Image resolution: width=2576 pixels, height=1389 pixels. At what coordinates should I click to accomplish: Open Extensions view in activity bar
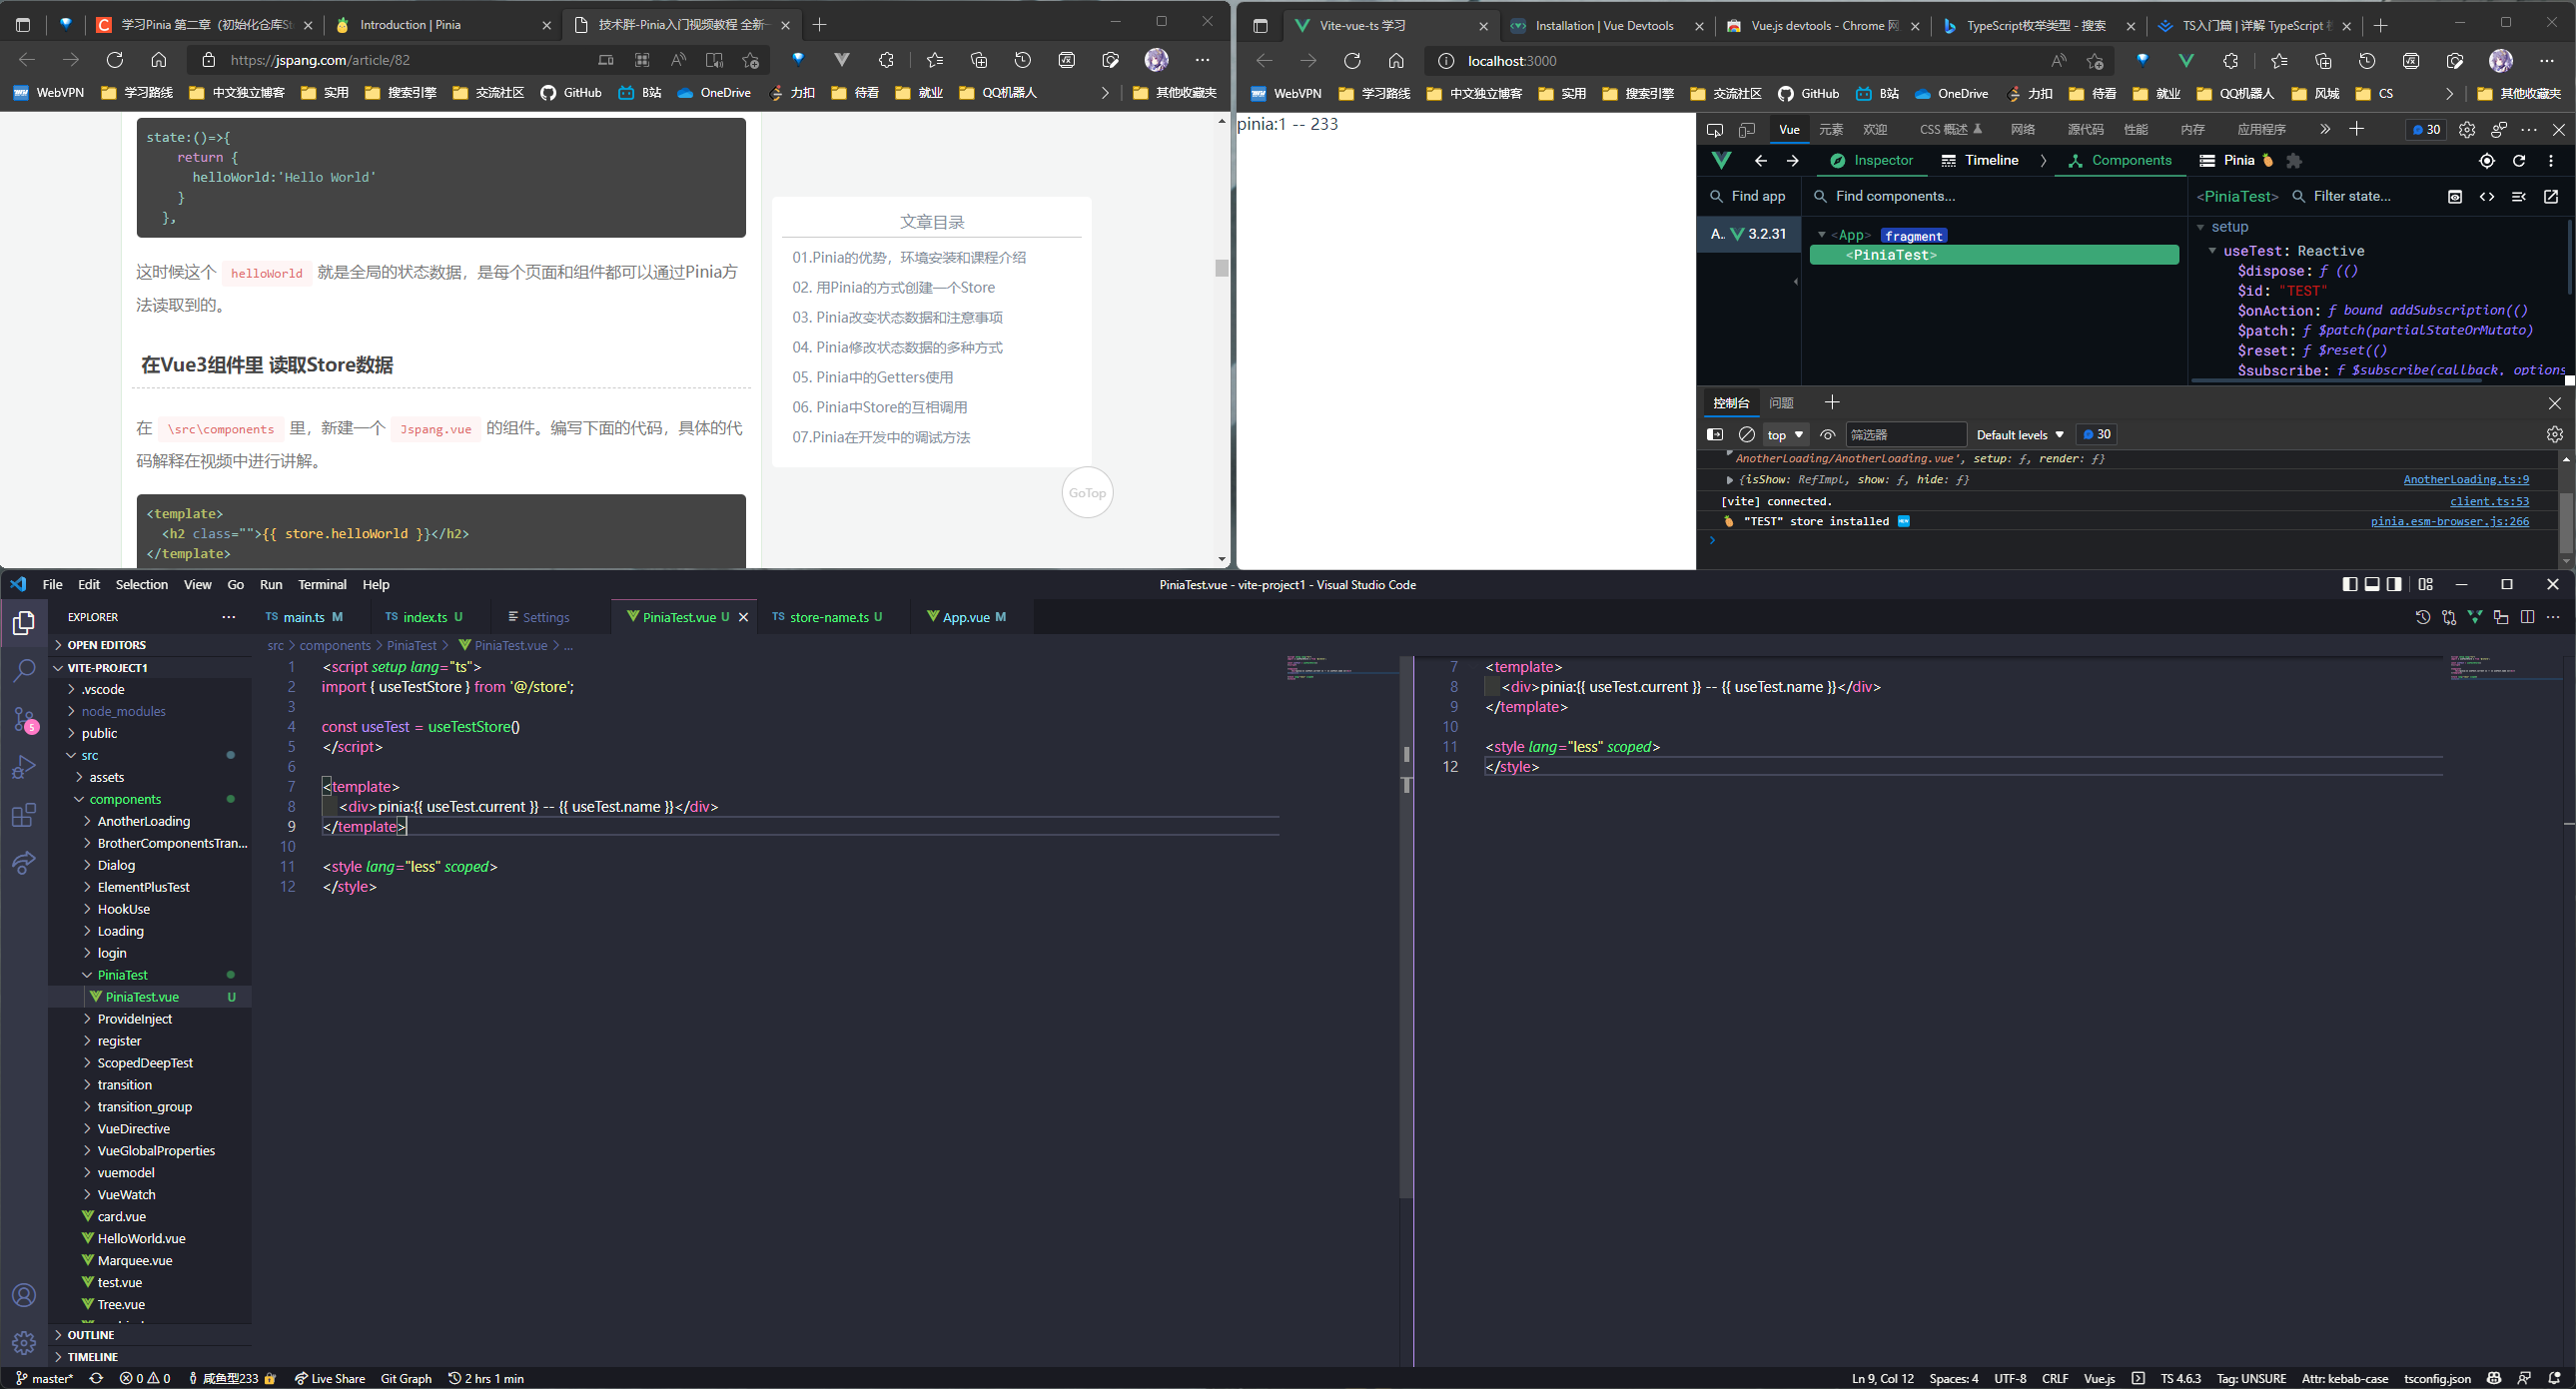click(x=24, y=815)
